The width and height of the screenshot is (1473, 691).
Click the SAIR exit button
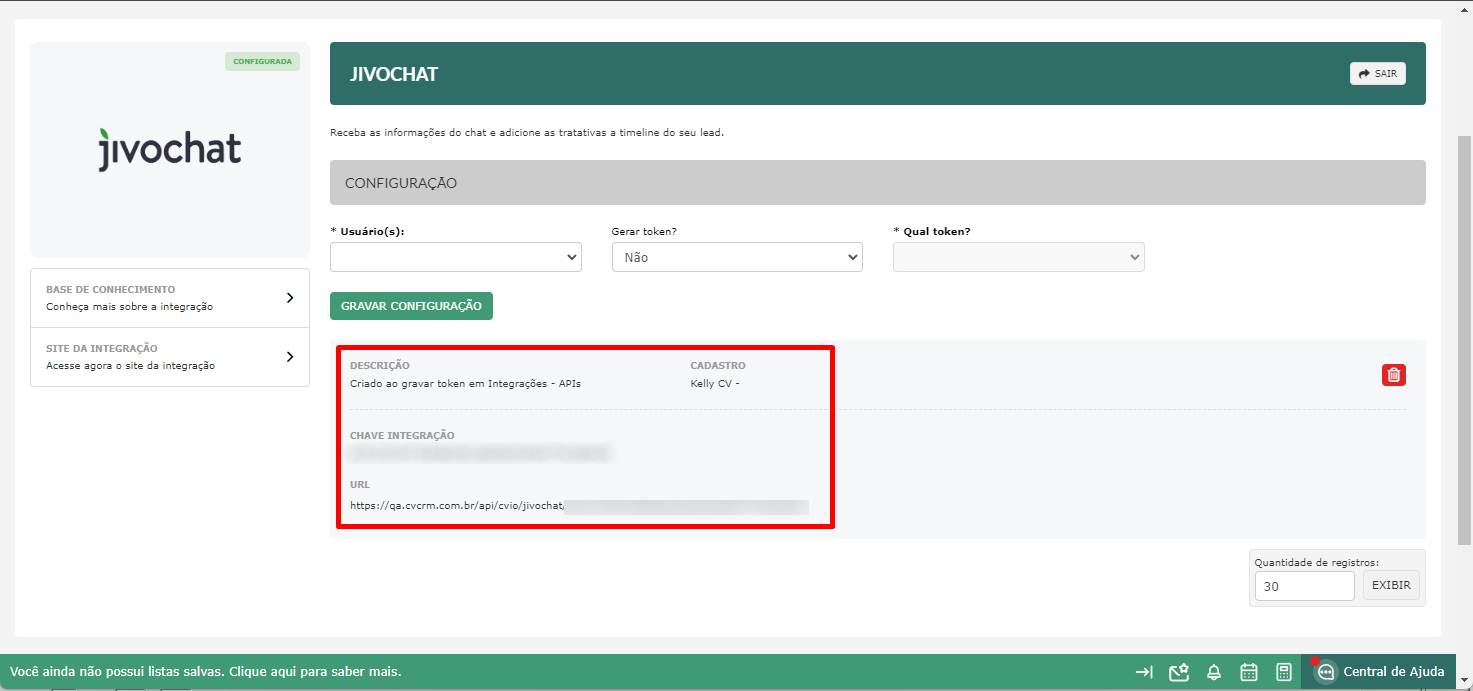coord(1377,74)
